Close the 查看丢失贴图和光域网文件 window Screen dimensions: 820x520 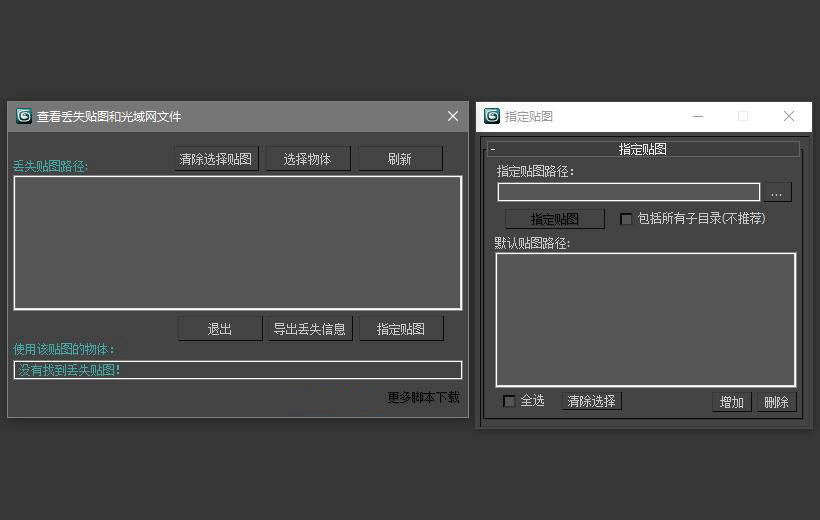(453, 116)
